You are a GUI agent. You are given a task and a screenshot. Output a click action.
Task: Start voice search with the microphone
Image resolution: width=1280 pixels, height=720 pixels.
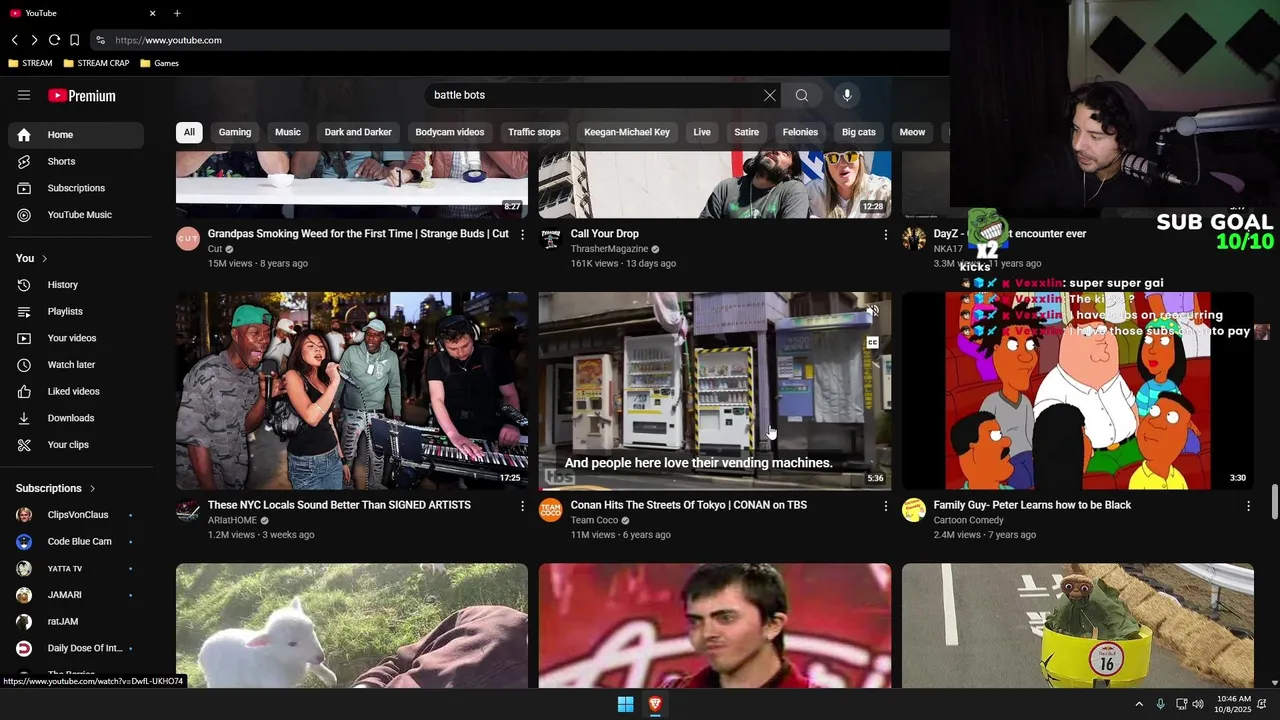tap(847, 95)
